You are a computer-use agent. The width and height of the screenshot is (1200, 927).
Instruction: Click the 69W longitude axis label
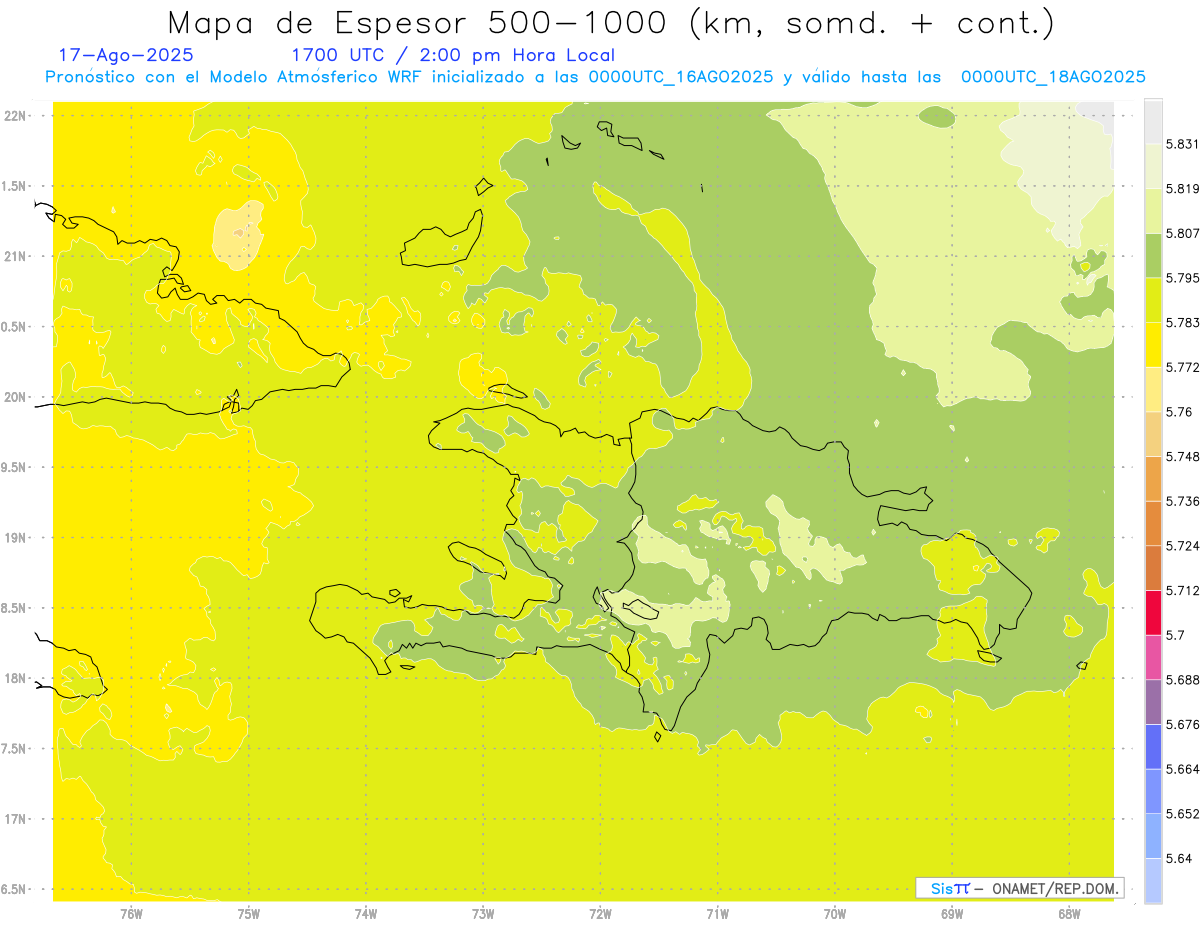click(x=951, y=913)
